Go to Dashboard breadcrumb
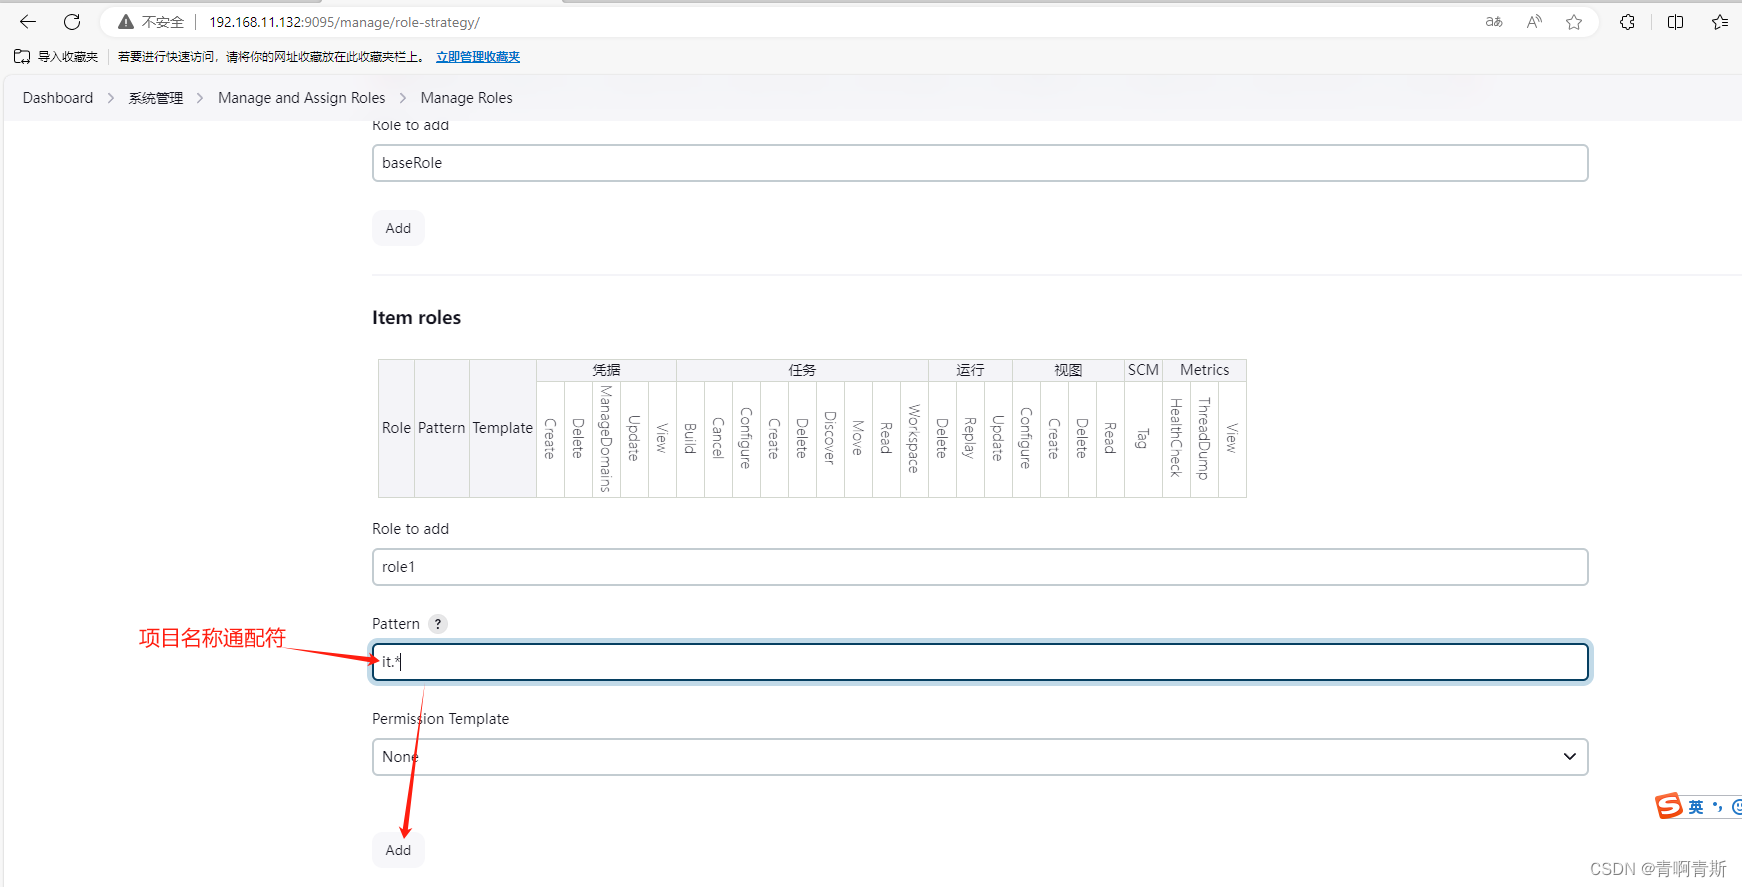Viewport: 1742px width, 887px height. [x=58, y=98]
